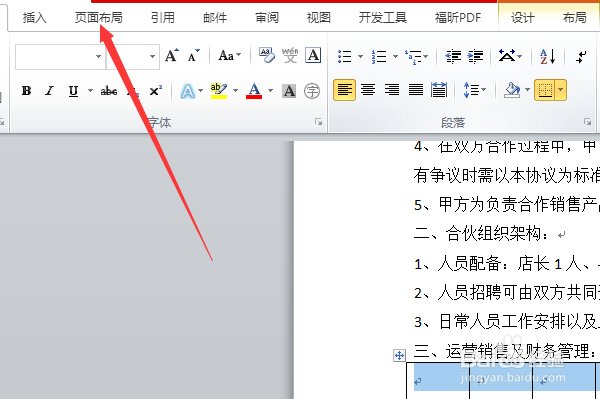This screenshot has width=600, height=399.
Task: Align text left
Action: 344,90
